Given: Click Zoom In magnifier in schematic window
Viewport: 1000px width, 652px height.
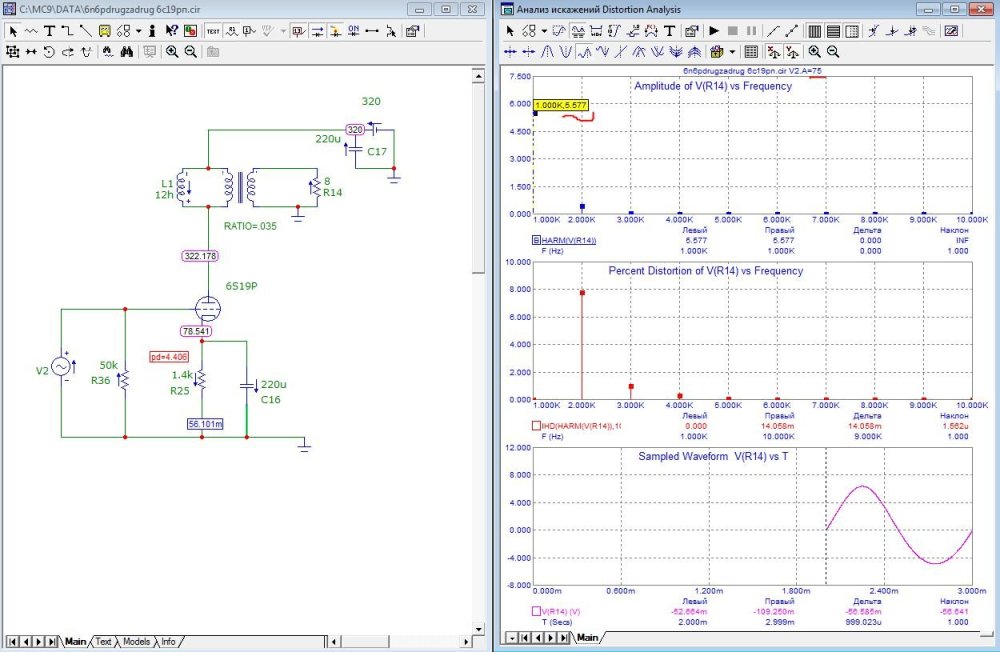Looking at the screenshot, I should [x=172, y=51].
